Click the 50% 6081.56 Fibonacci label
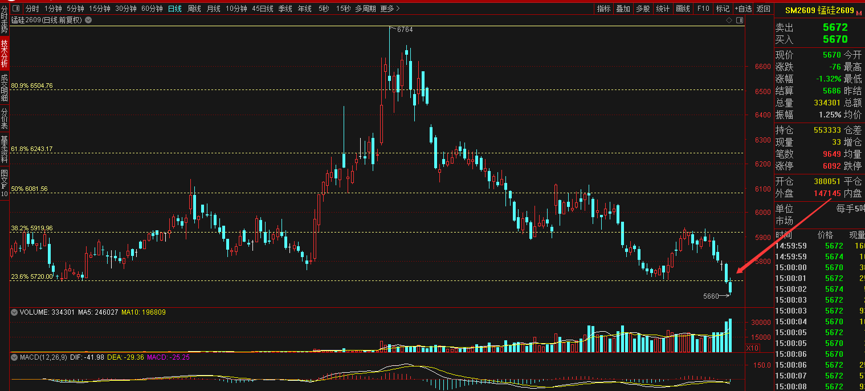 29,189
